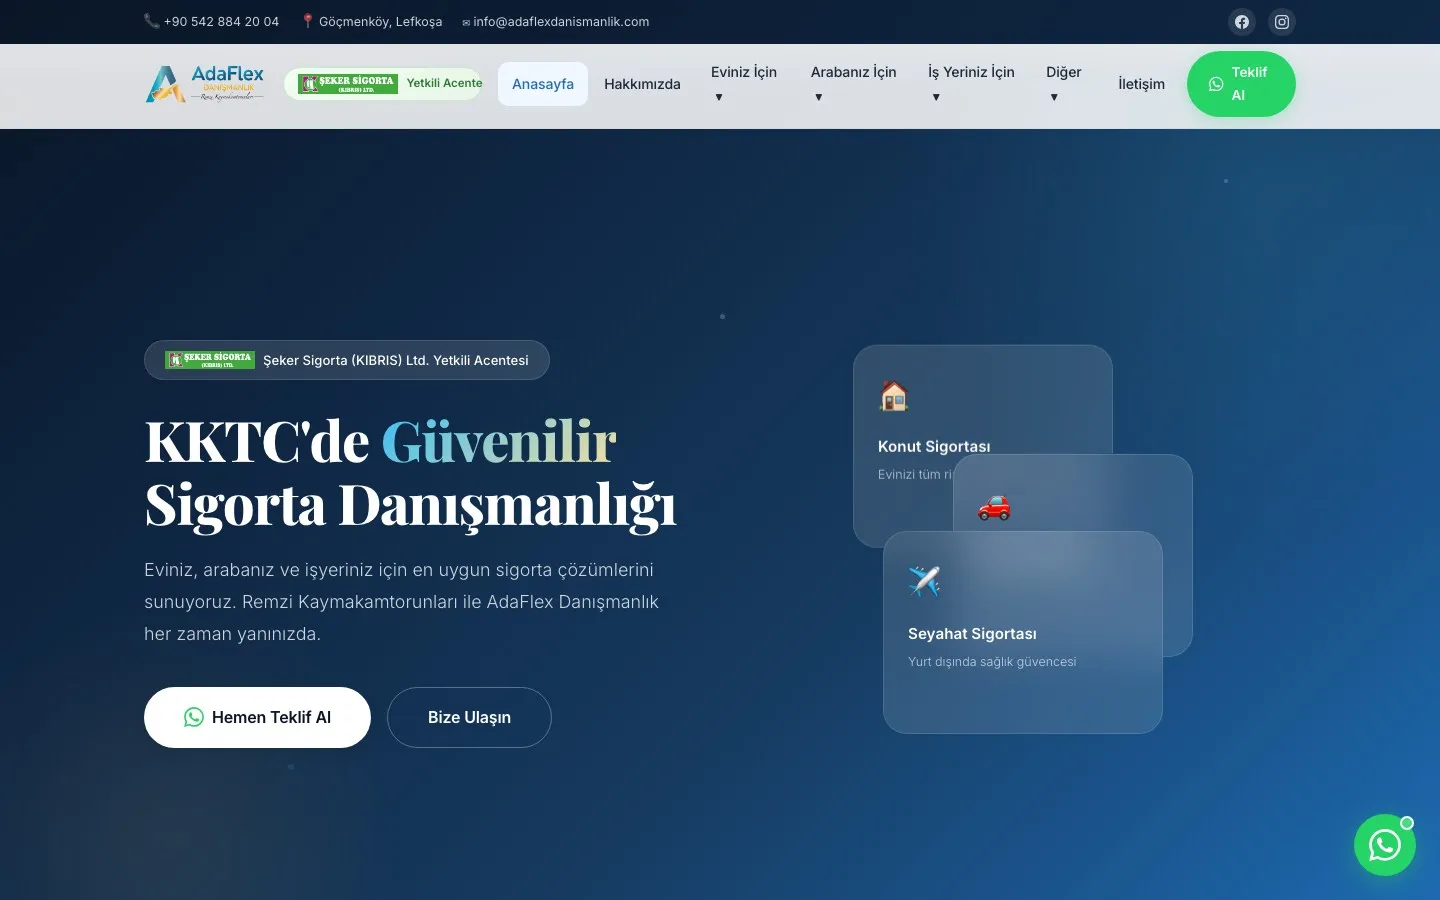
Task: Call the phone number +90 542 884 20 04
Action: [x=221, y=21]
